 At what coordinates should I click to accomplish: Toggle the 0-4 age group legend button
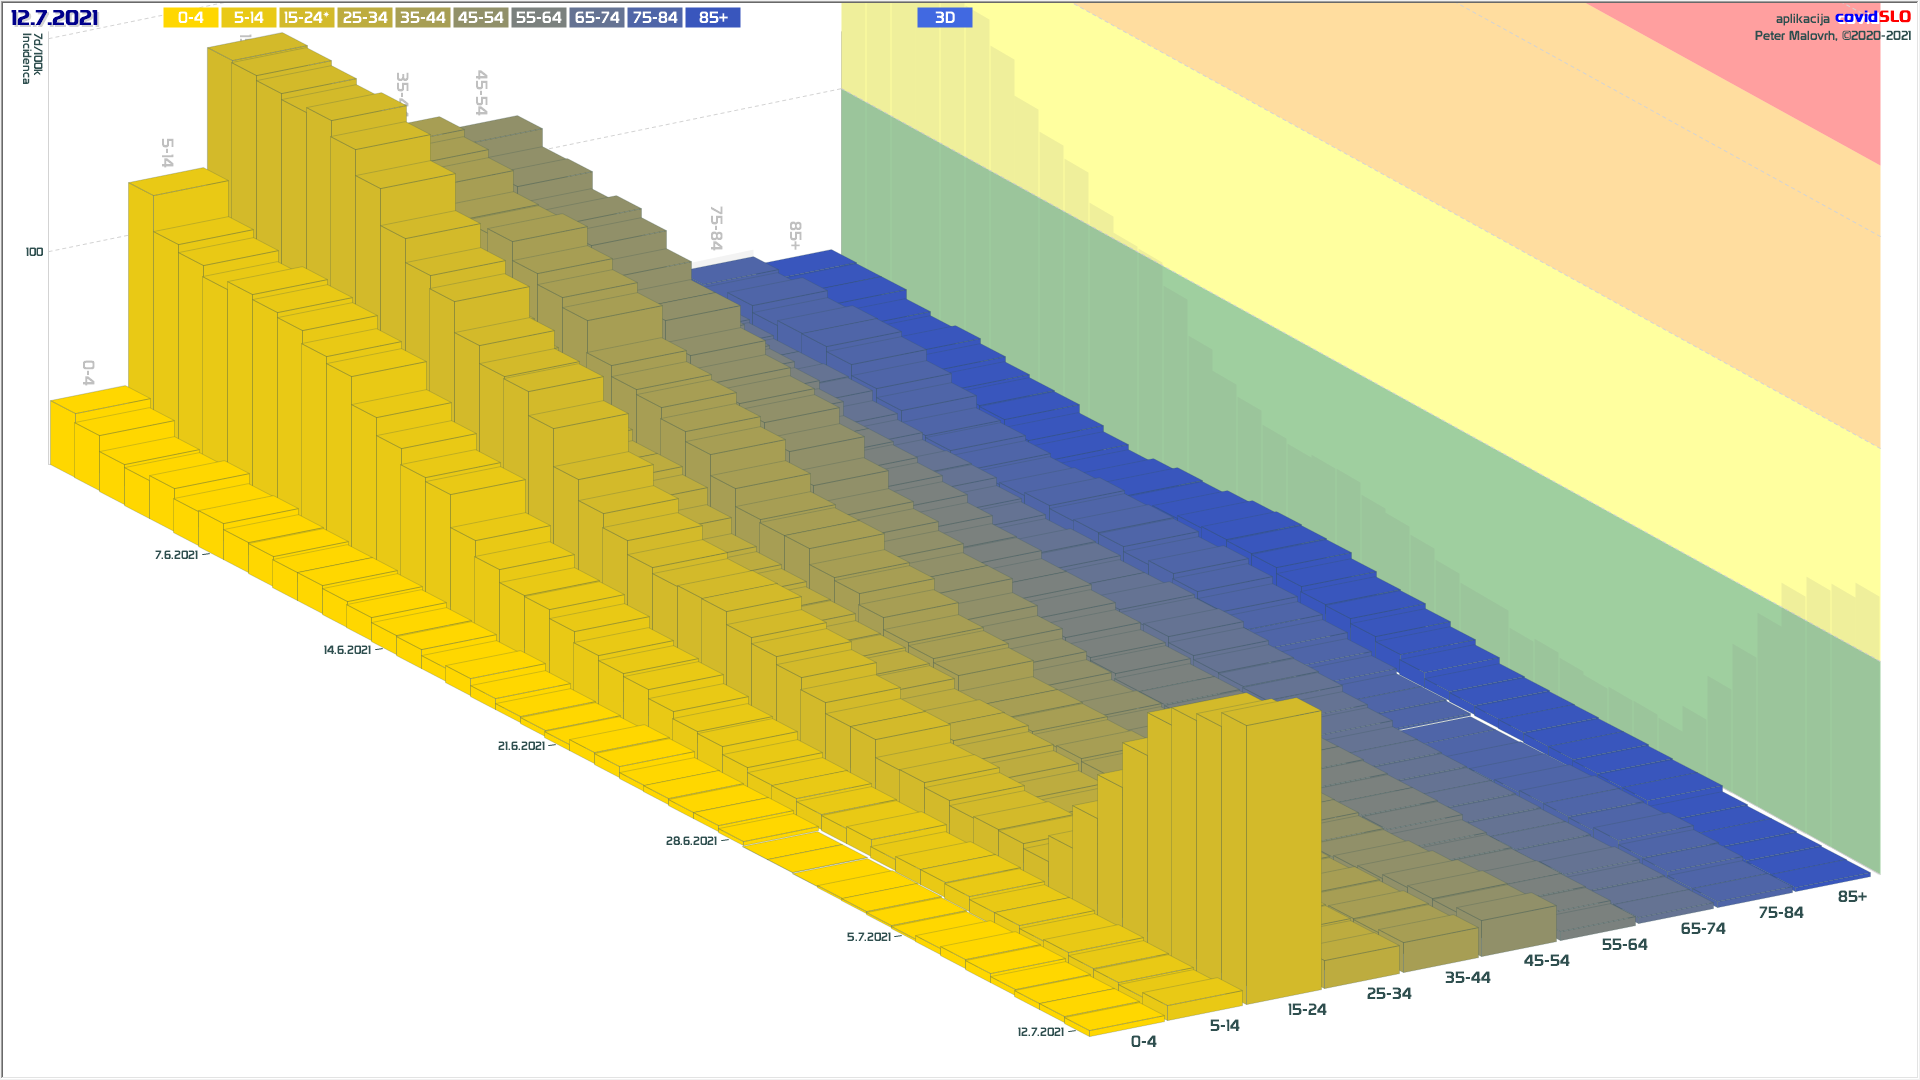(x=190, y=18)
